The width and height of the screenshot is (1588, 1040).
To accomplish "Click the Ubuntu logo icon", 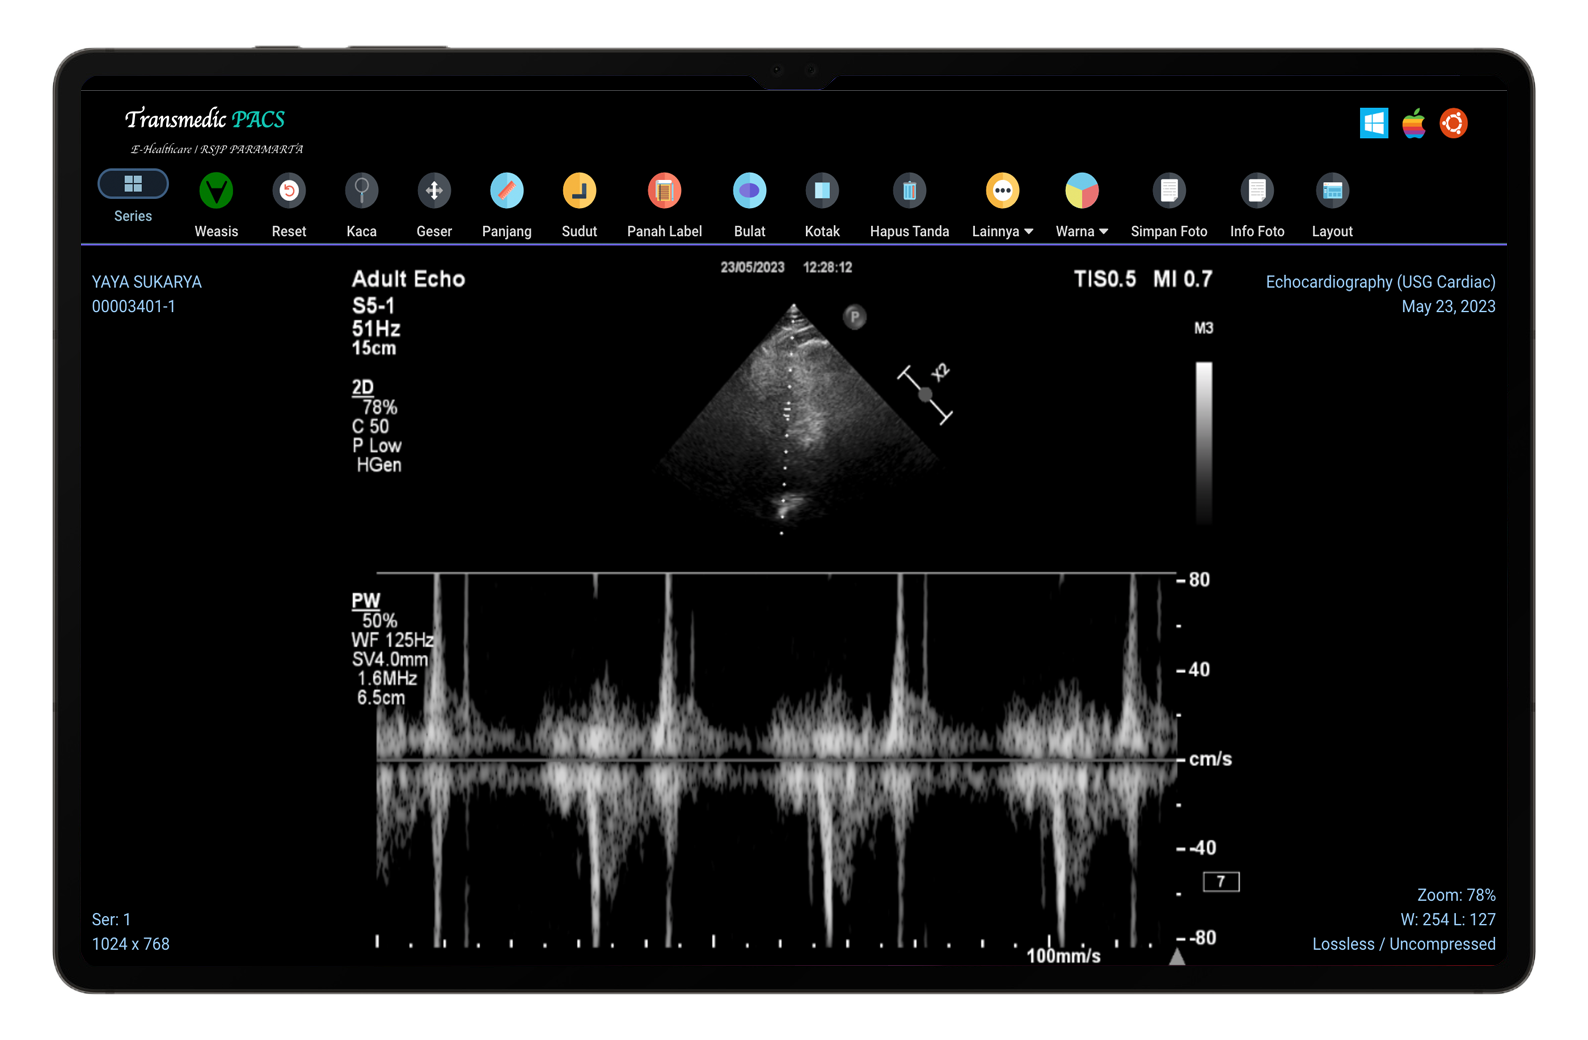I will coord(1454,124).
